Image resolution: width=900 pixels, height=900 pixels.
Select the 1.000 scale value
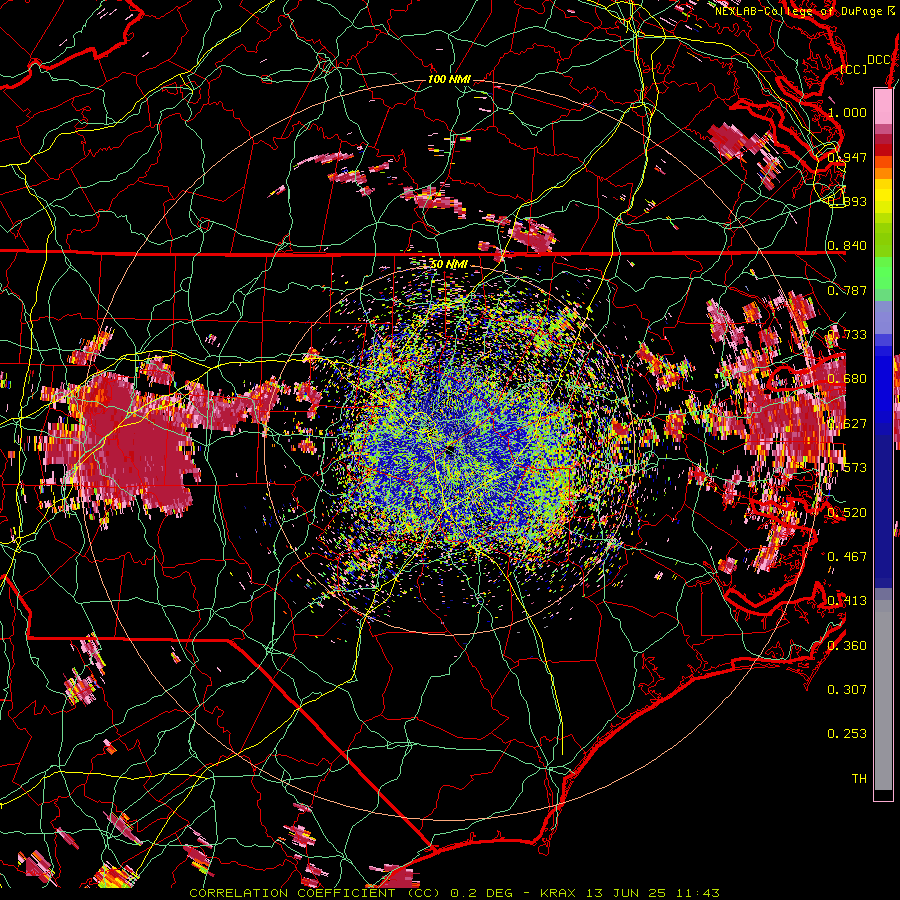[x=847, y=112]
